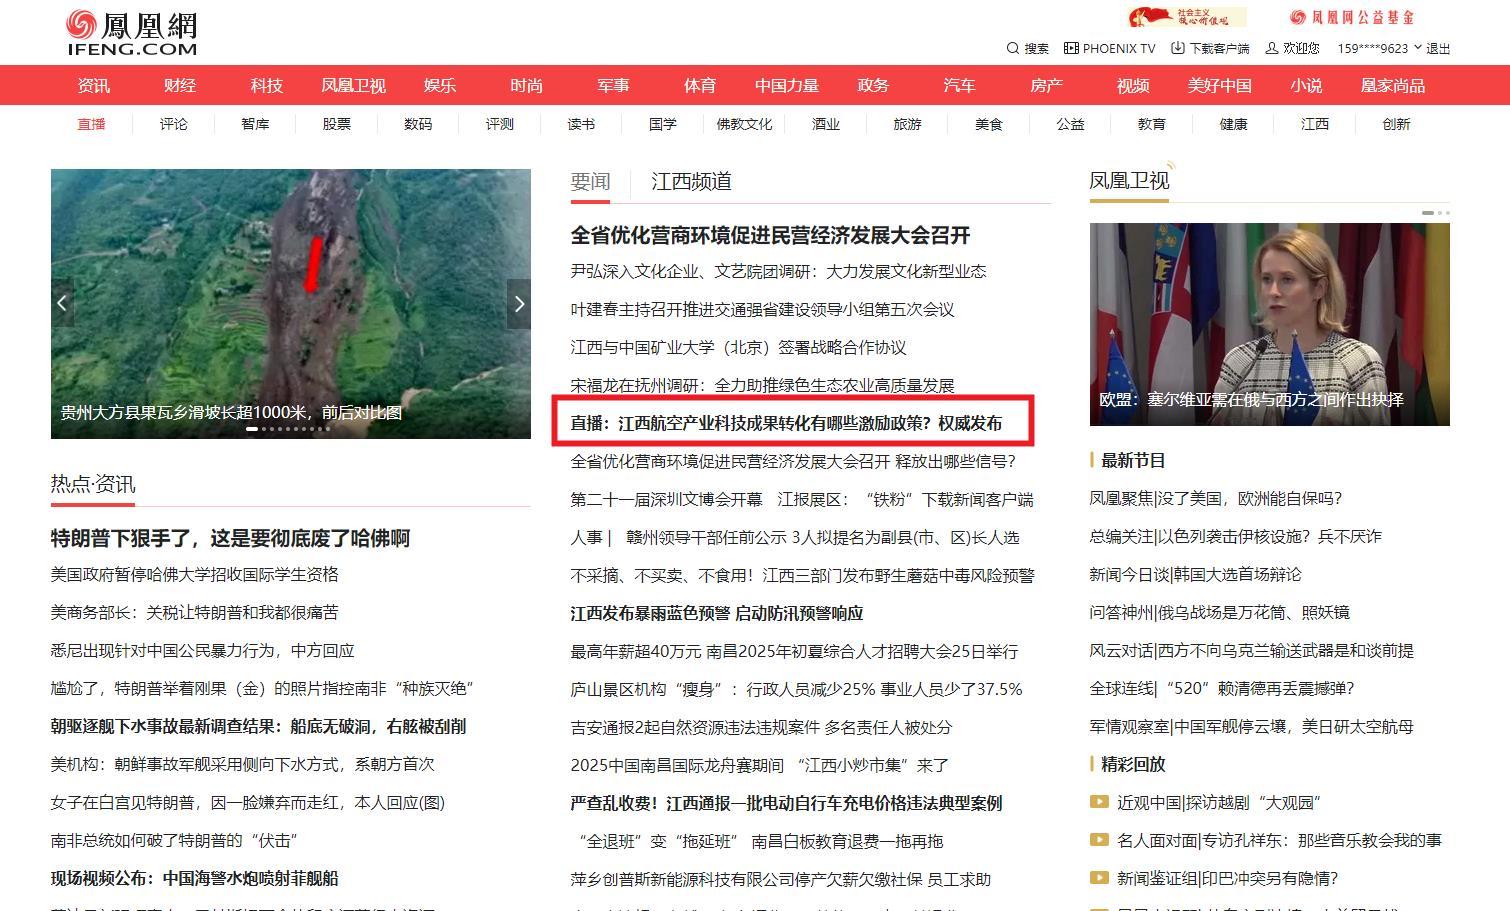Open the 凤凰网公益基金 banner
Viewport: 1510px width, 911px height.
click(x=1352, y=17)
